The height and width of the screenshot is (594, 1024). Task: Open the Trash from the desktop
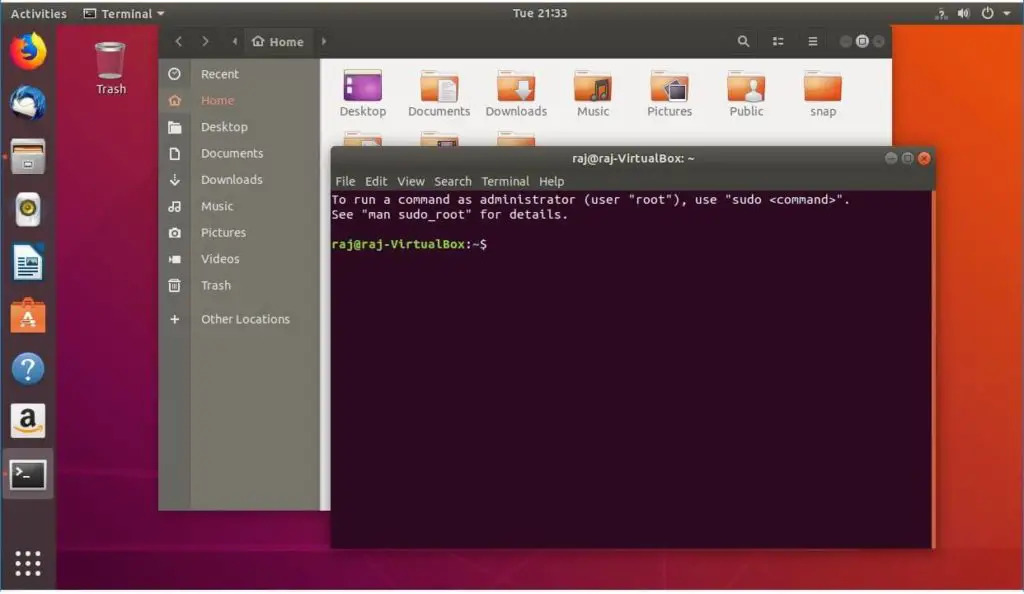tap(110, 58)
